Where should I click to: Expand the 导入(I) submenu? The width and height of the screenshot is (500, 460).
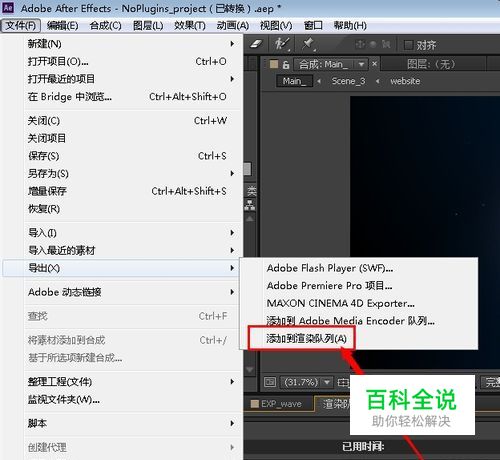tap(133, 233)
